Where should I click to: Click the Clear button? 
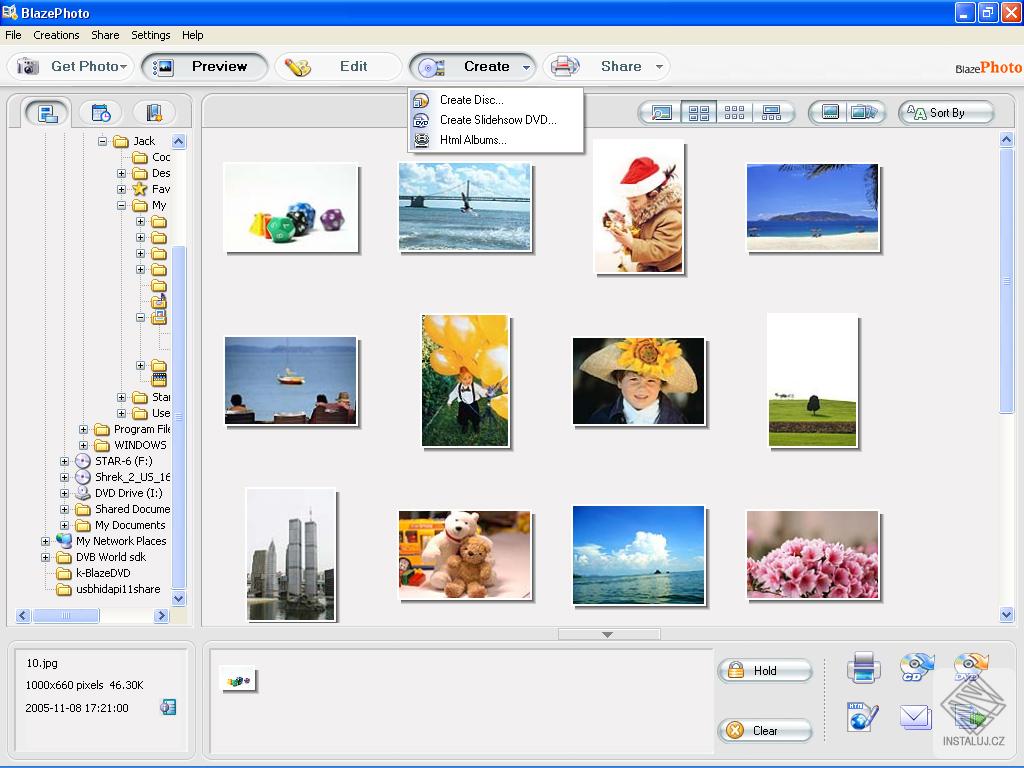coord(765,730)
